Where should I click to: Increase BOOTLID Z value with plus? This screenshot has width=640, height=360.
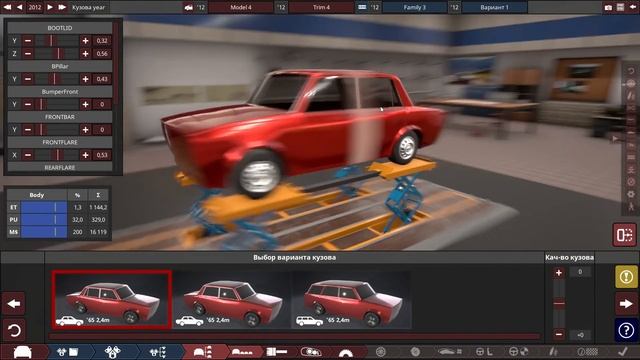pyautogui.click(x=85, y=53)
